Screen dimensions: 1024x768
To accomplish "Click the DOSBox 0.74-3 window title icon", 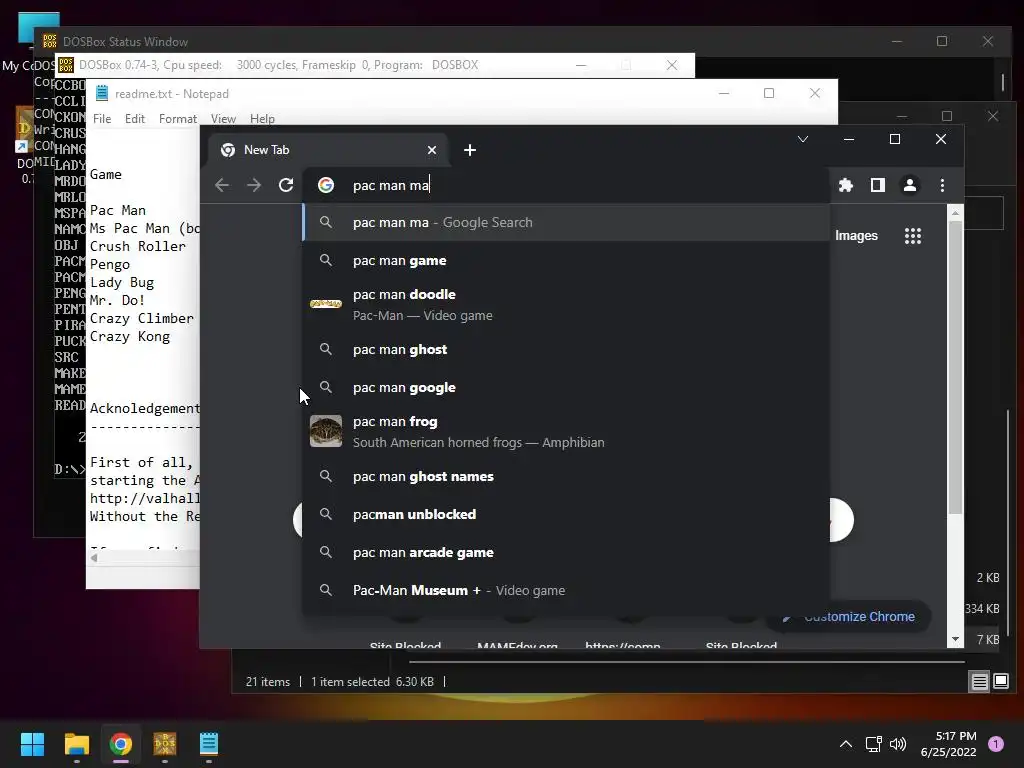I will (x=66, y=65).
